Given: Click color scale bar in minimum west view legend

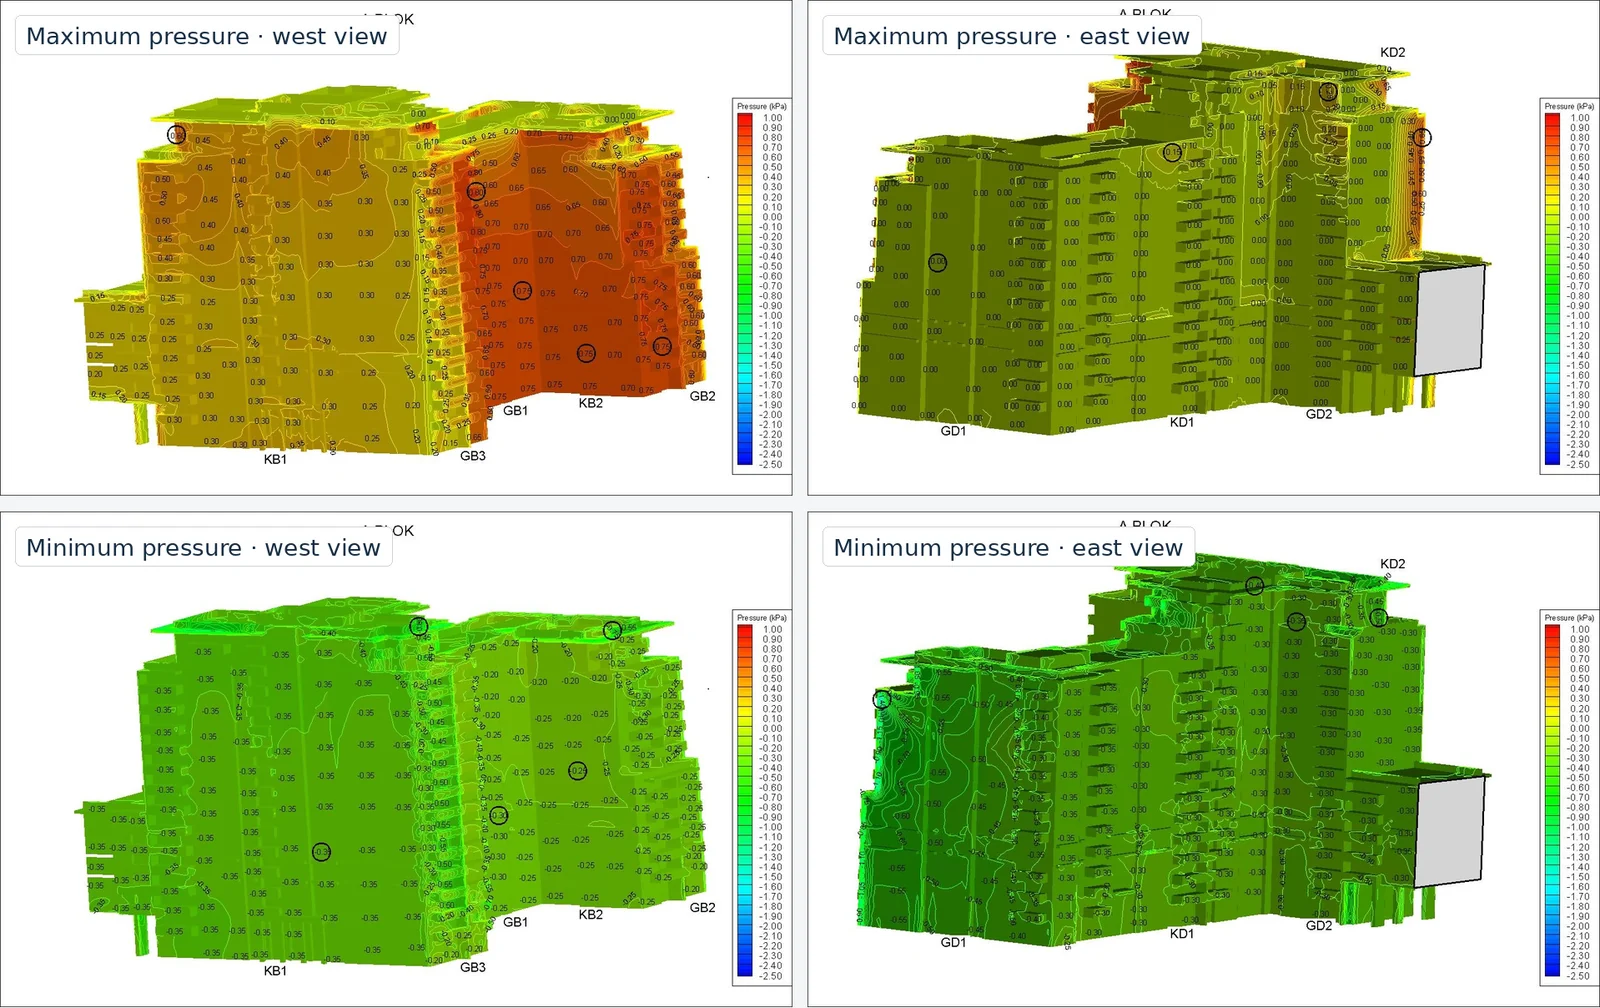Looking at the screenshot, I should pos(745,801).
